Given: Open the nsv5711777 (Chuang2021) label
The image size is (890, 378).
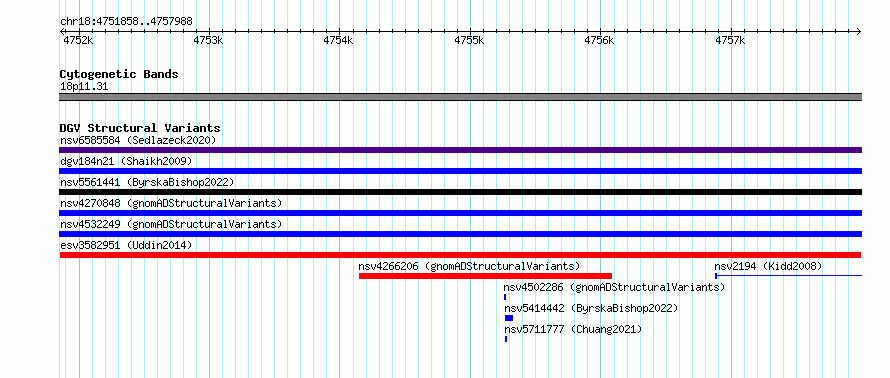Looking at the screenshot, I should 573,329.
